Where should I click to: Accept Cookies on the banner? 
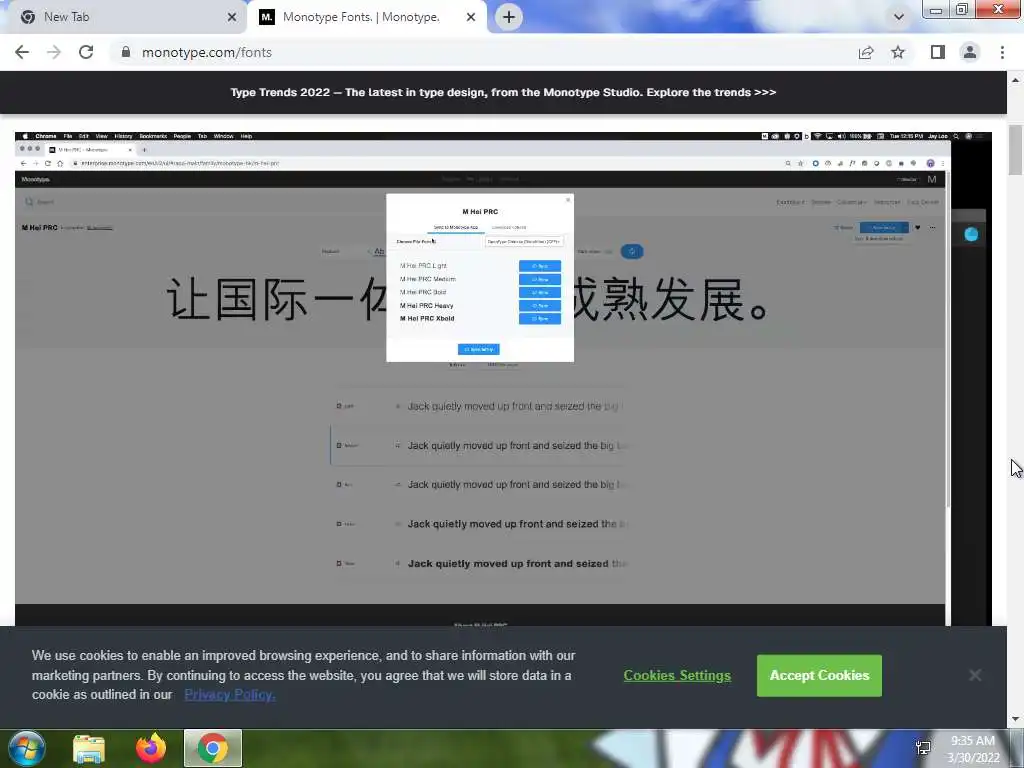pos(819,675)
